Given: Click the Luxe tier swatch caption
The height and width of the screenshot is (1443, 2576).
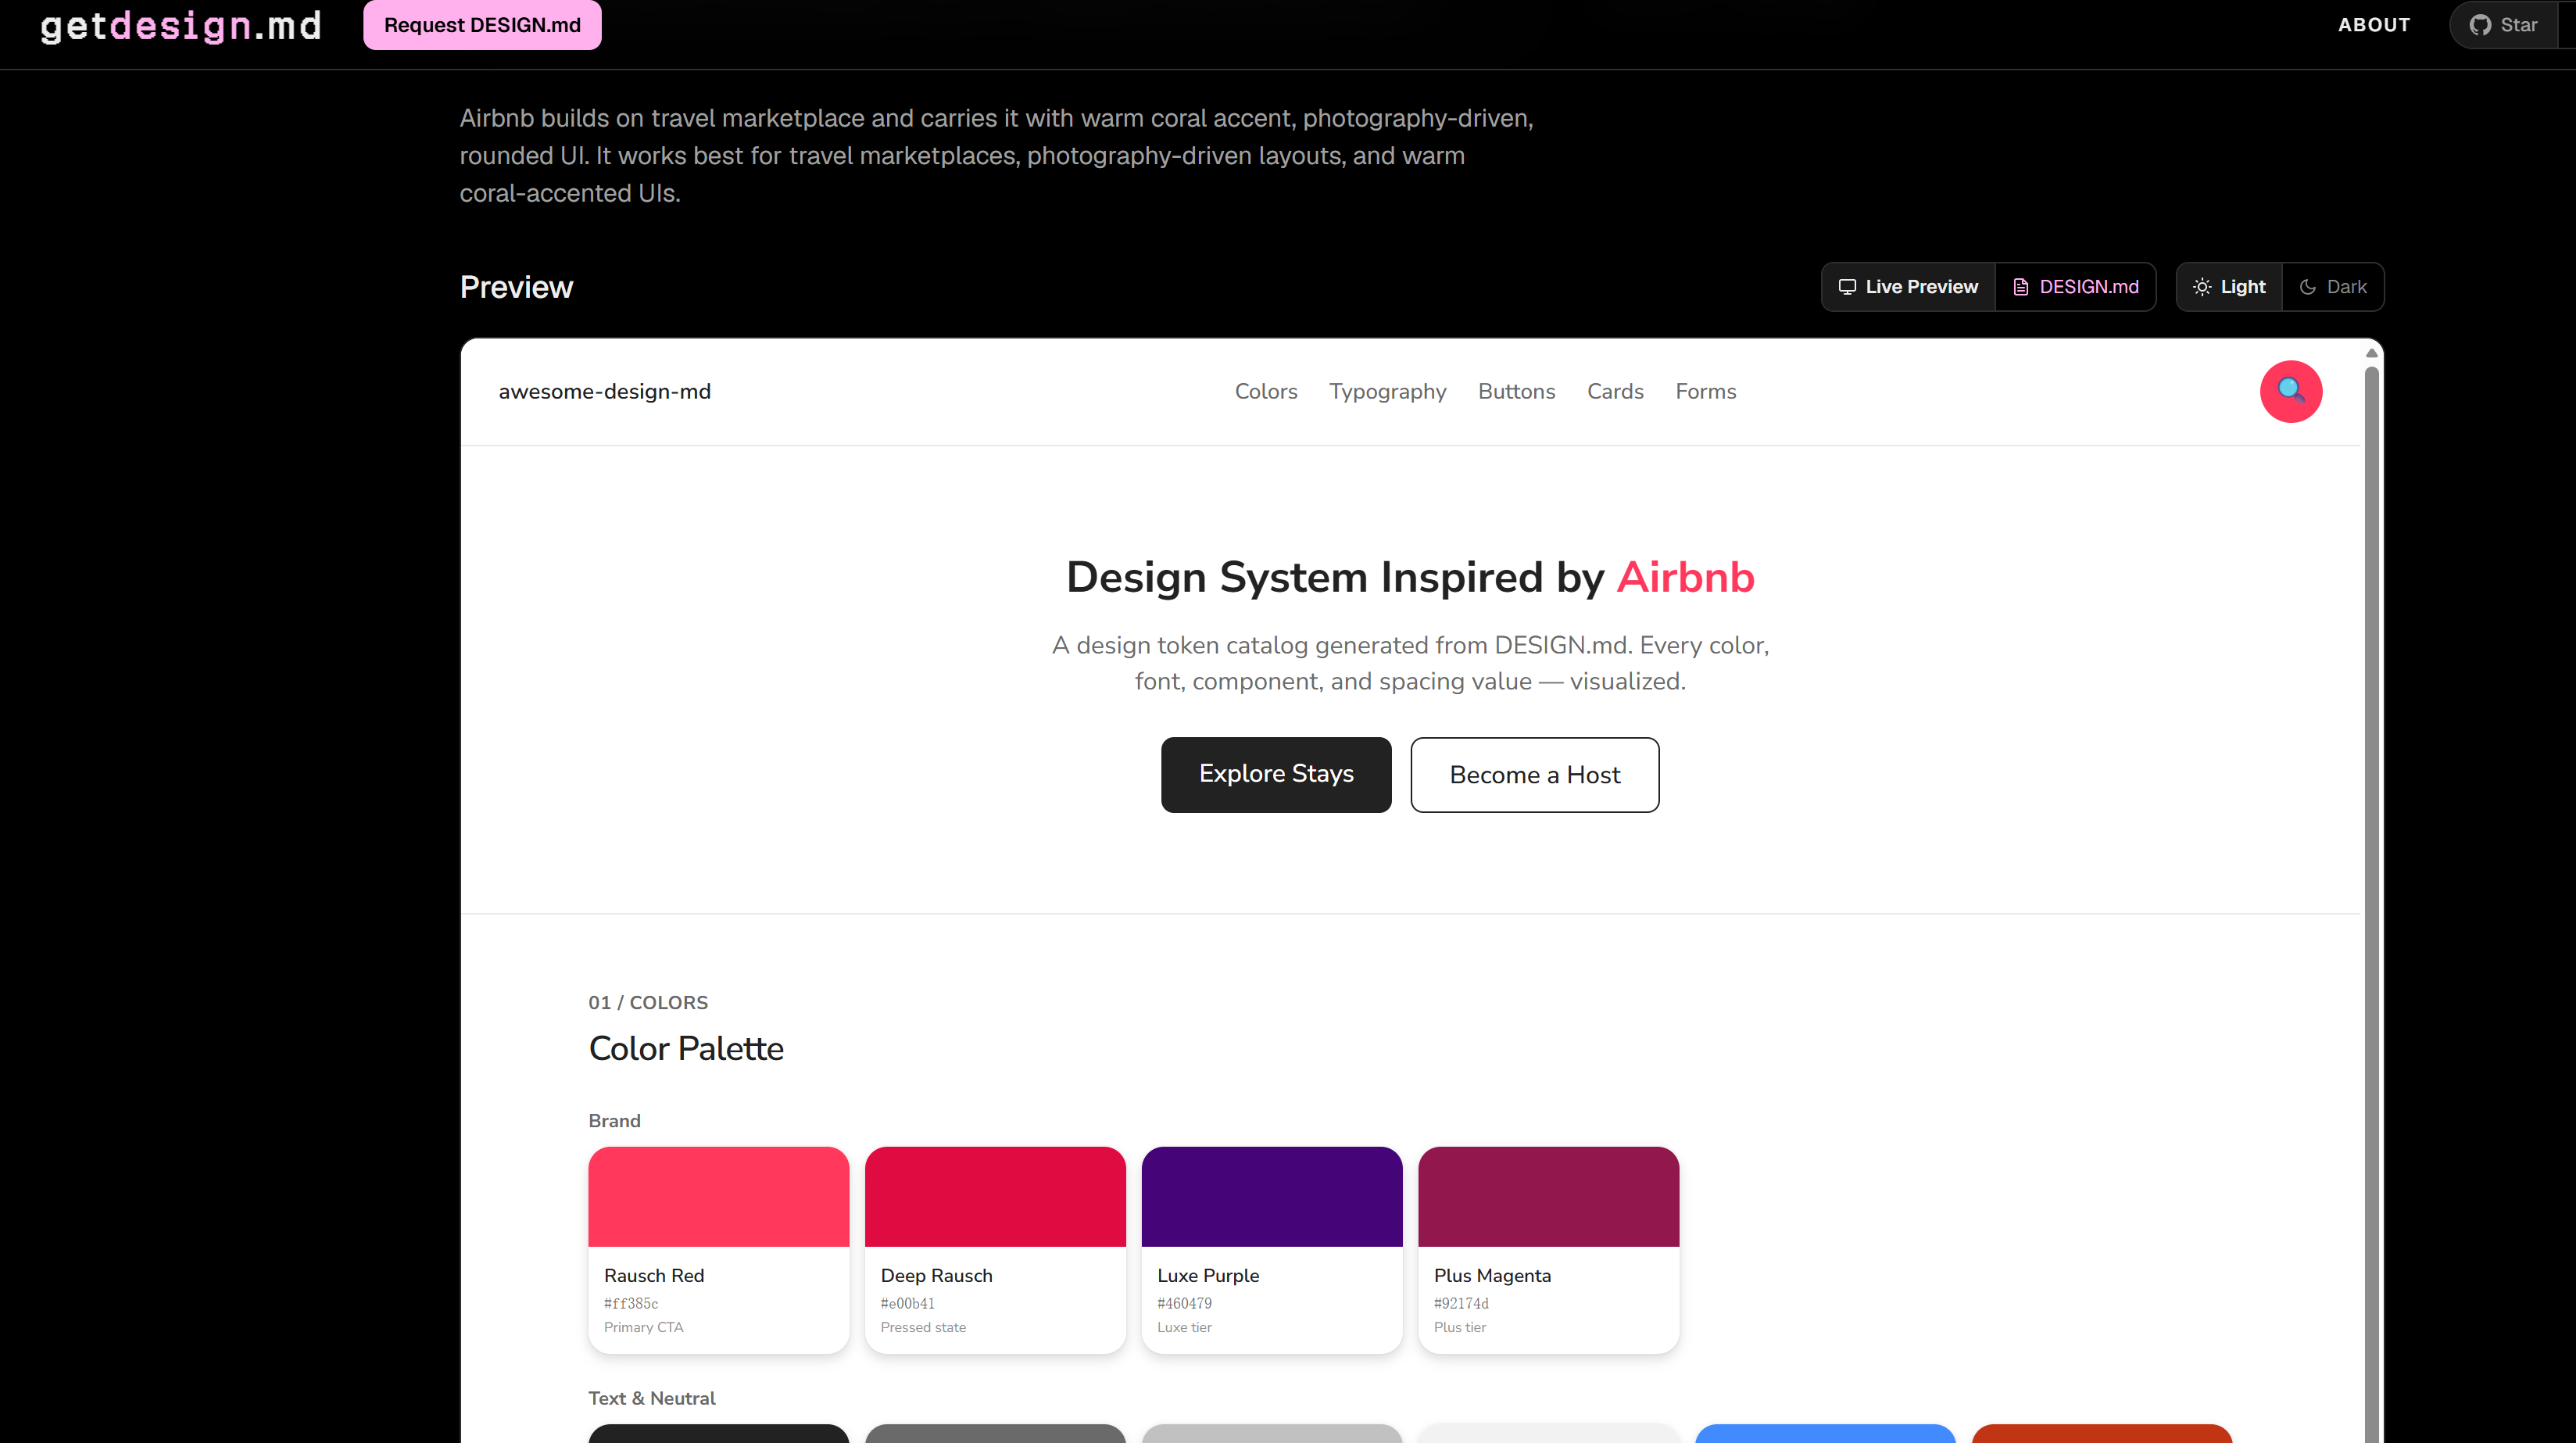Looking at the screenshot, I should coord(1184,1327).
